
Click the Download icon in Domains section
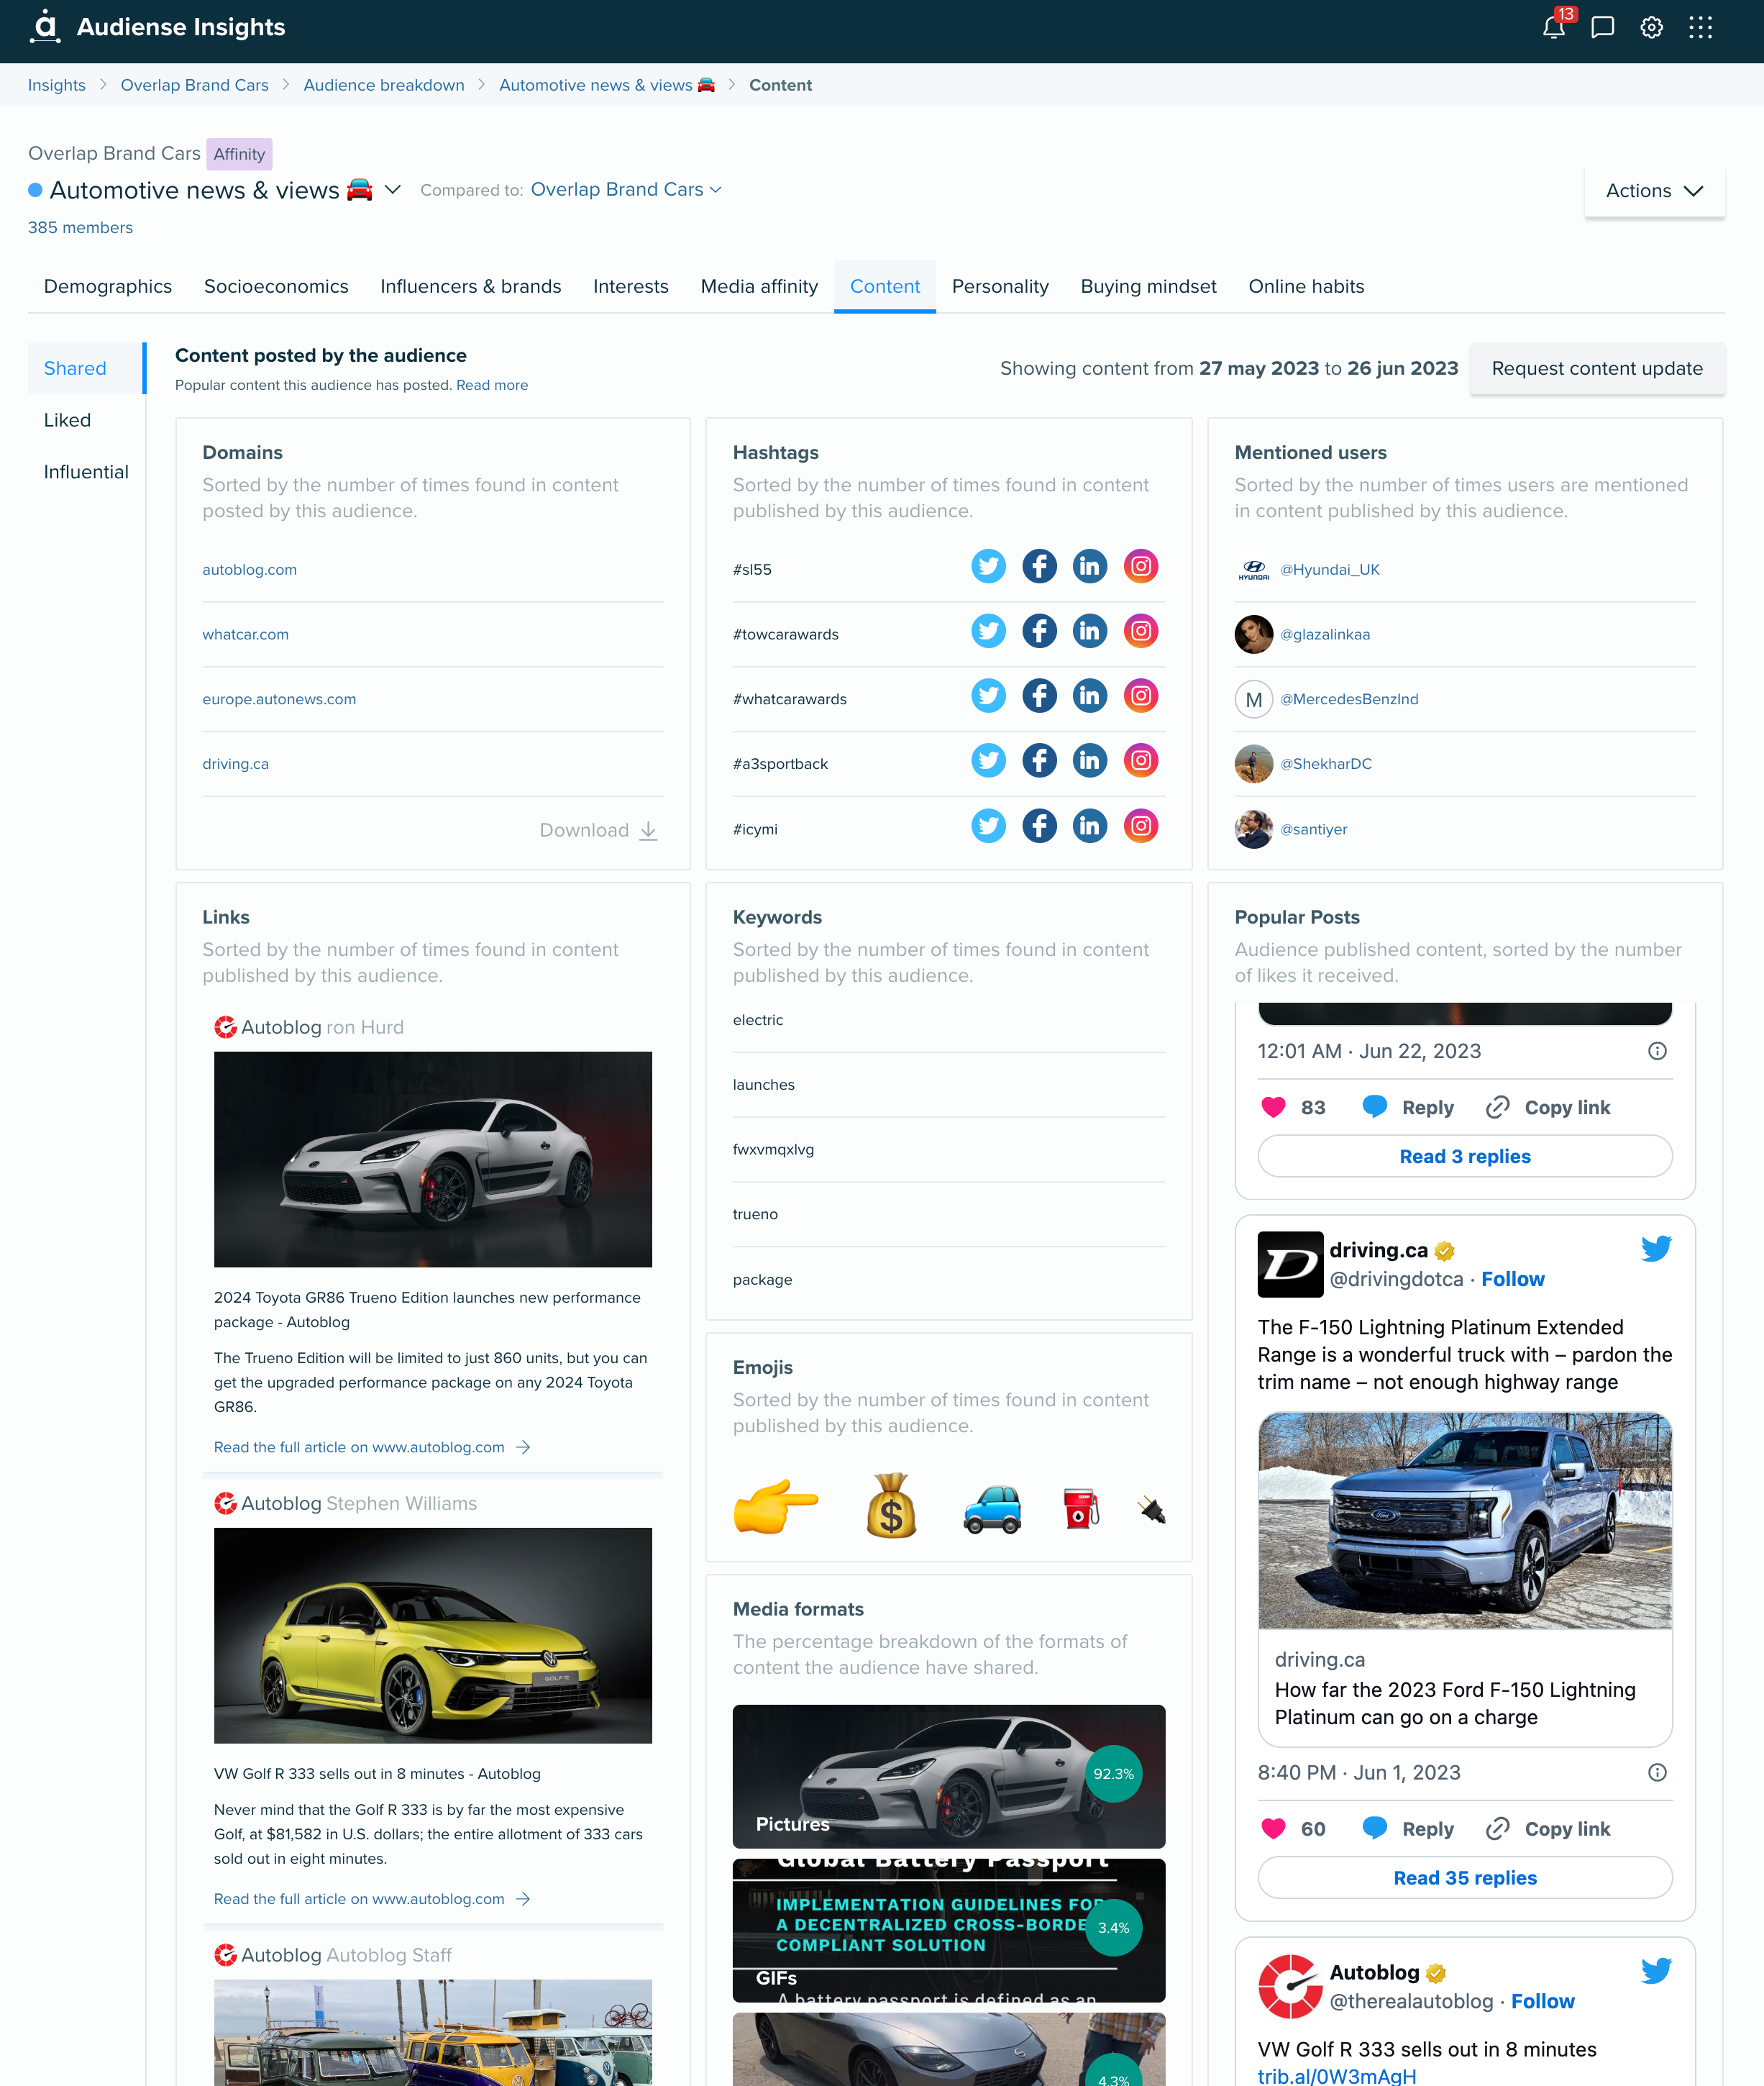coord(651,829)
